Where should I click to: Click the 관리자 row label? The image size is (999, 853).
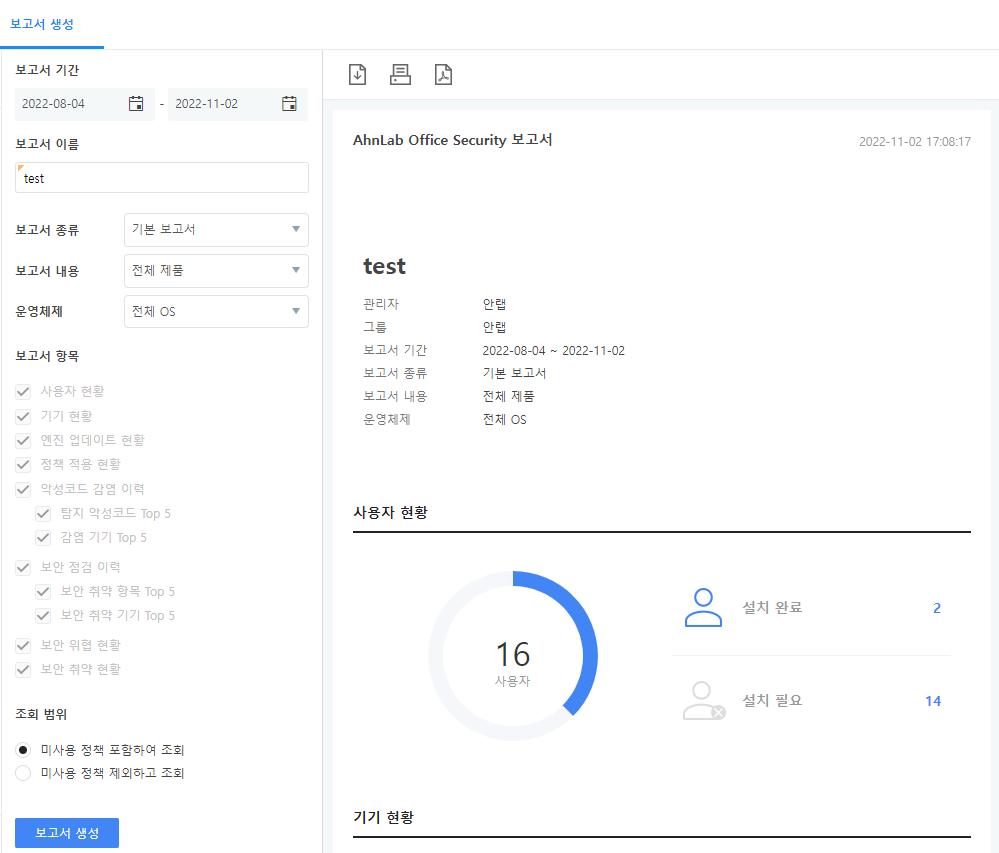pos(381,305)
